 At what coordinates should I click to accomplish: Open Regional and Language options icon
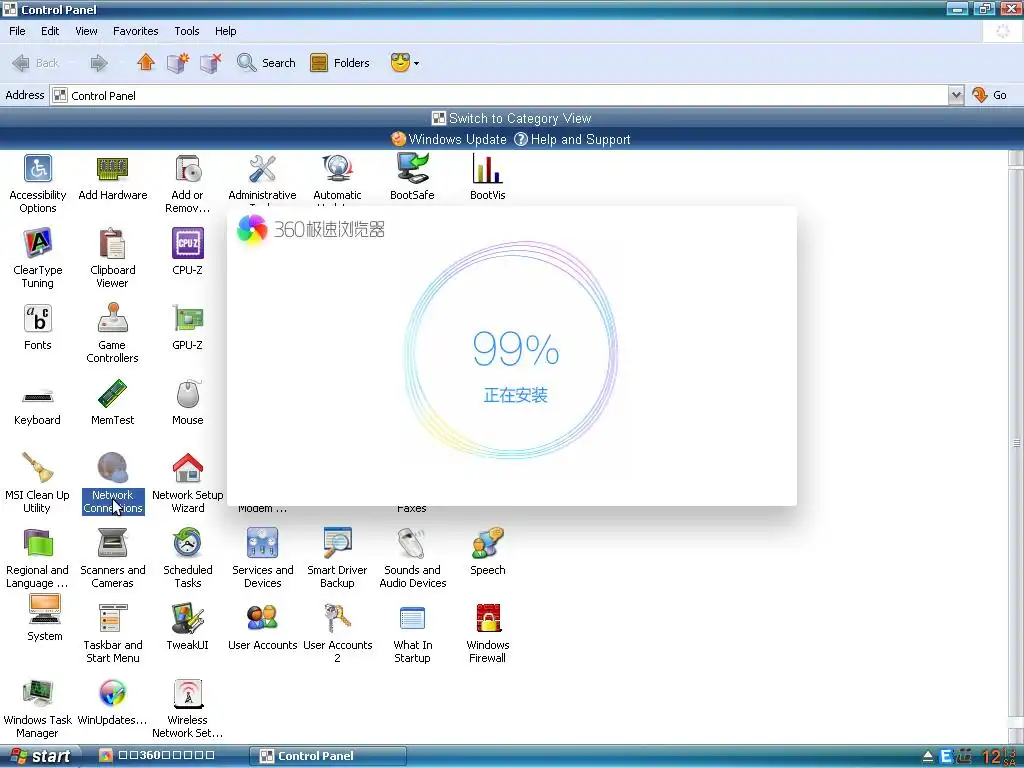(x=38, y=543)
